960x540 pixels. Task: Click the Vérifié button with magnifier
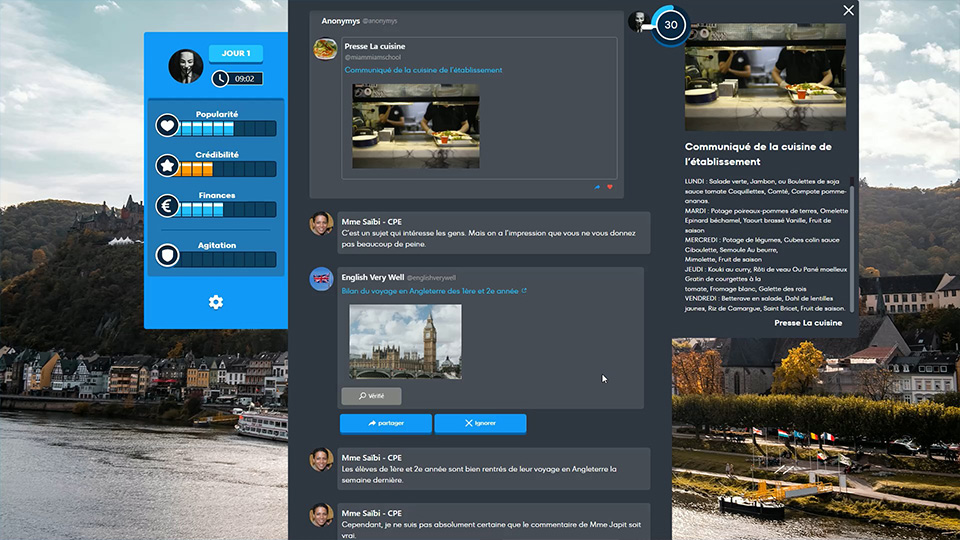[x=371, y=396]
